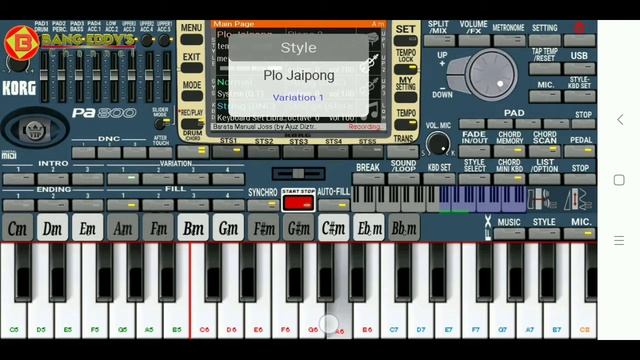Turn the tempo UP/DOWN dial
The width and height of the screenshot is (640, 360).
point(491,75)
